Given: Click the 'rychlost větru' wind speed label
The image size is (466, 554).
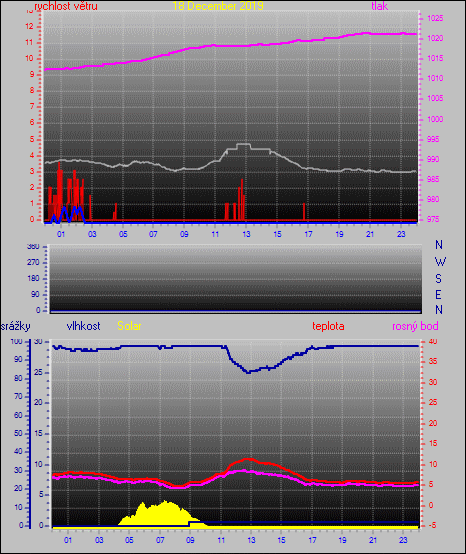Looking at the screenshot, I should coord(66,6).
